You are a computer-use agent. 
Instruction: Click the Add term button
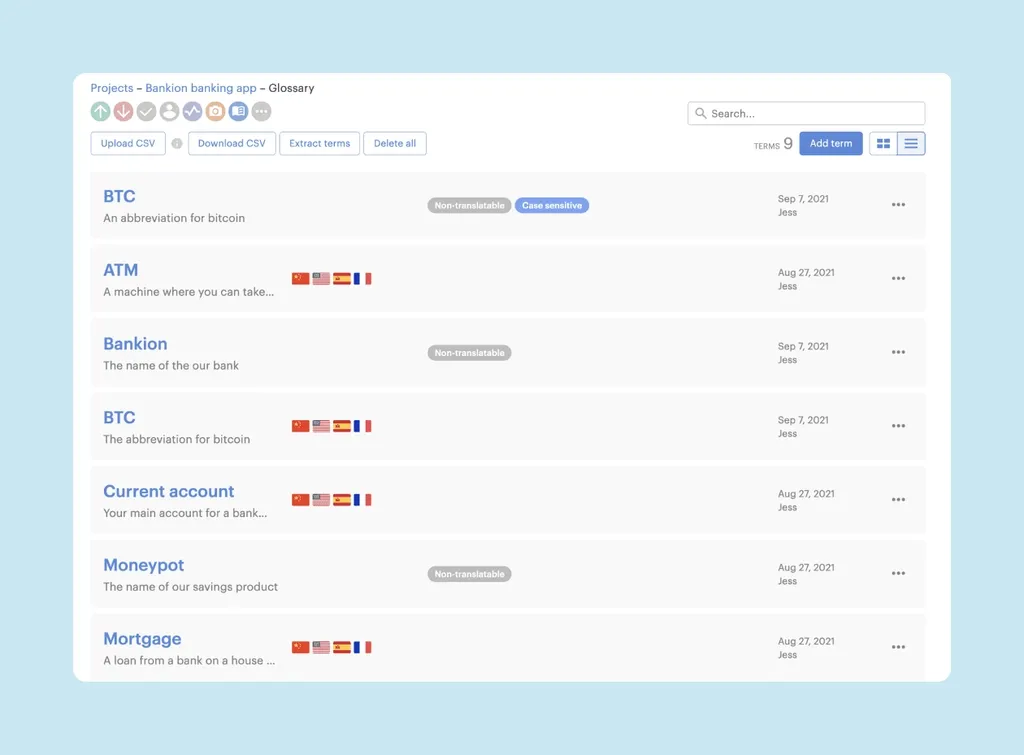pyautogui.click(x=830, y=144)
